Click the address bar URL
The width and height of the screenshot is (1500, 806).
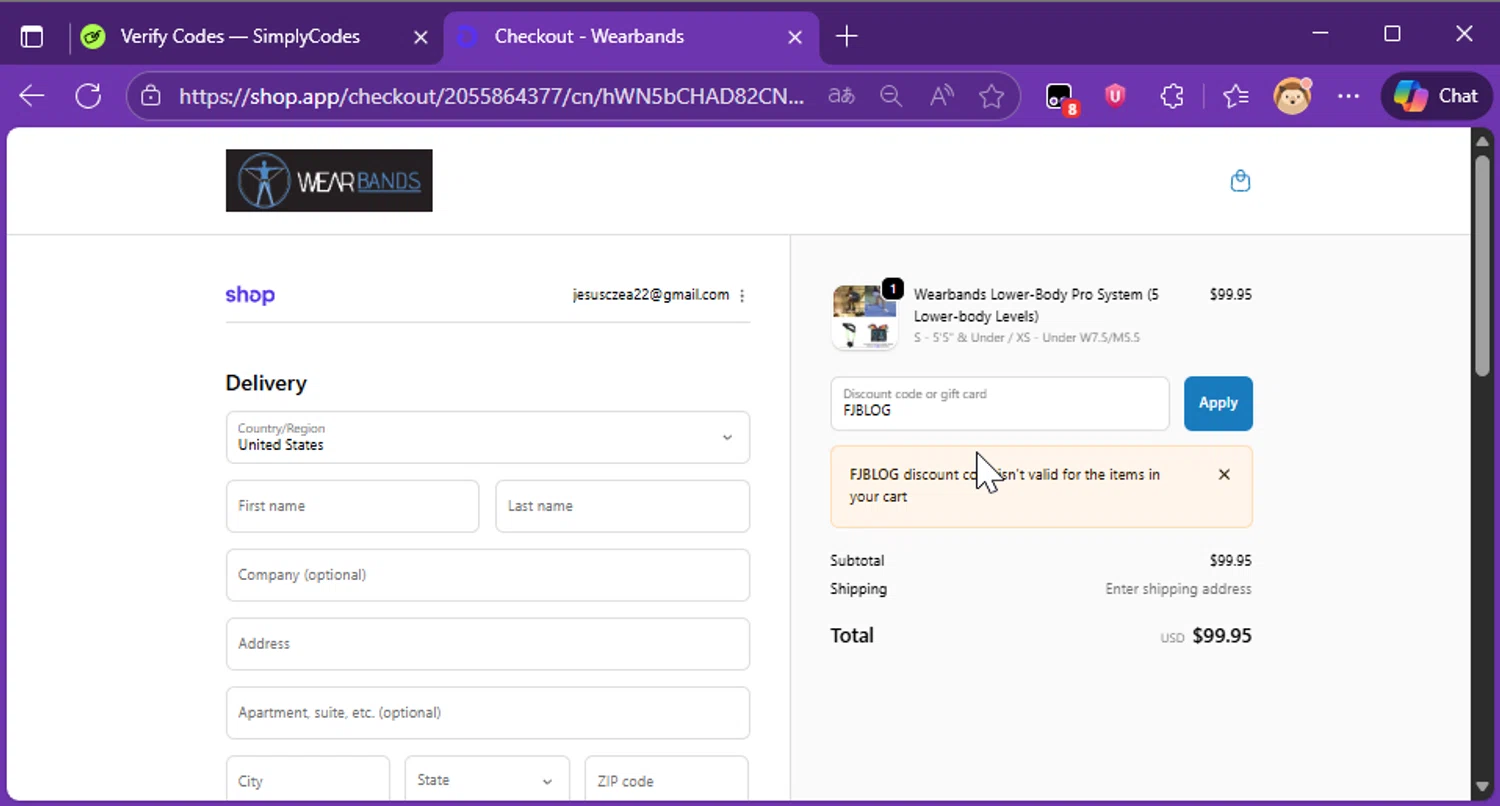click(491, 96)
